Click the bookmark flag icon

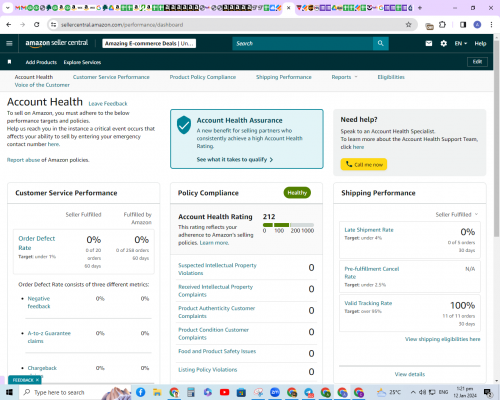[9, 62]
